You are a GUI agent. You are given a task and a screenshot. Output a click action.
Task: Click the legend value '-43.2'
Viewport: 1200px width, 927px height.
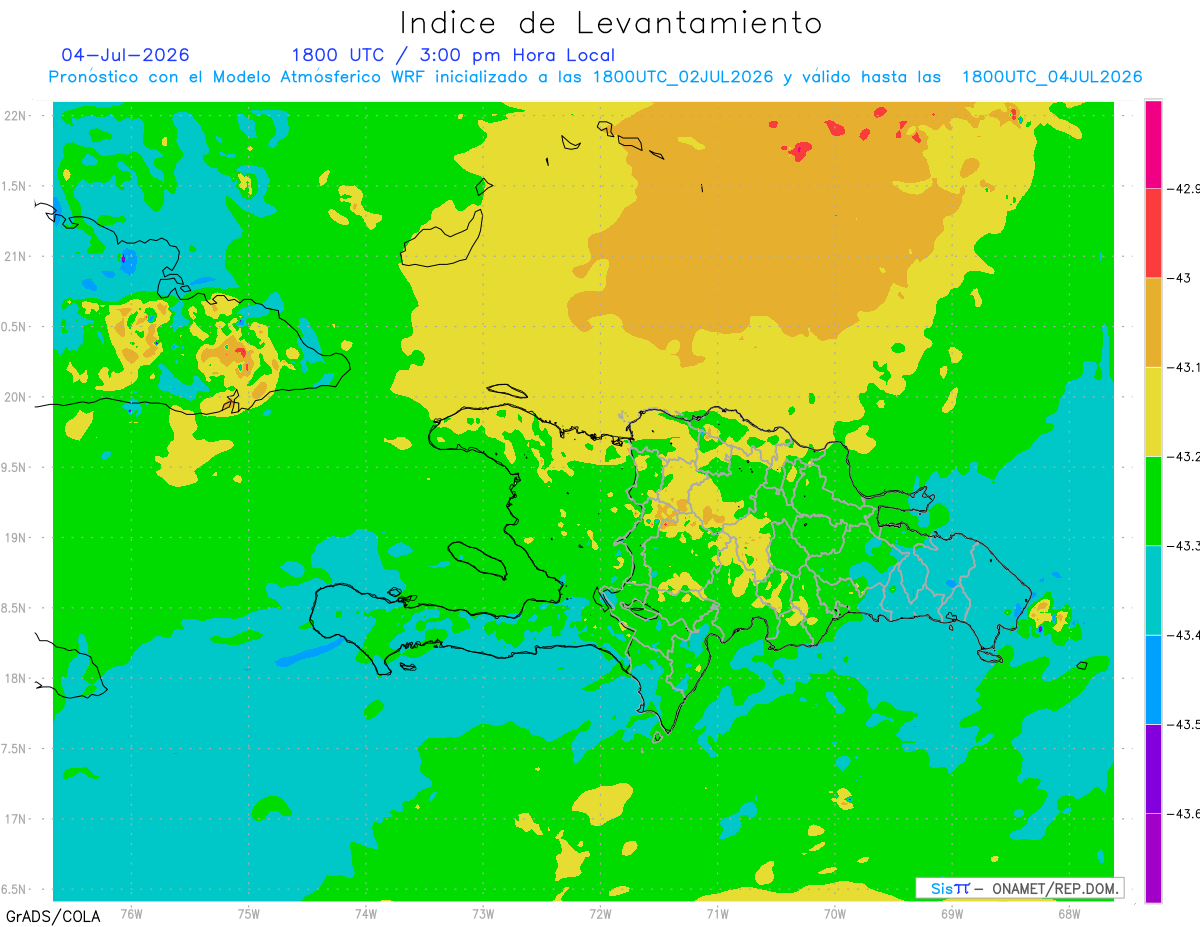[1185, 457]
